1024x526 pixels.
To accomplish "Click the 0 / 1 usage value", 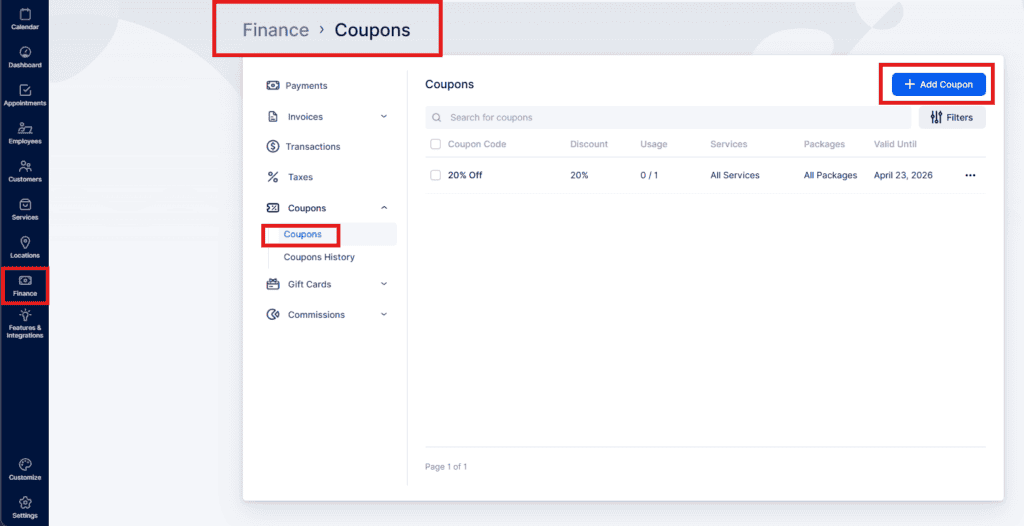I will click(x=649, y=175).
